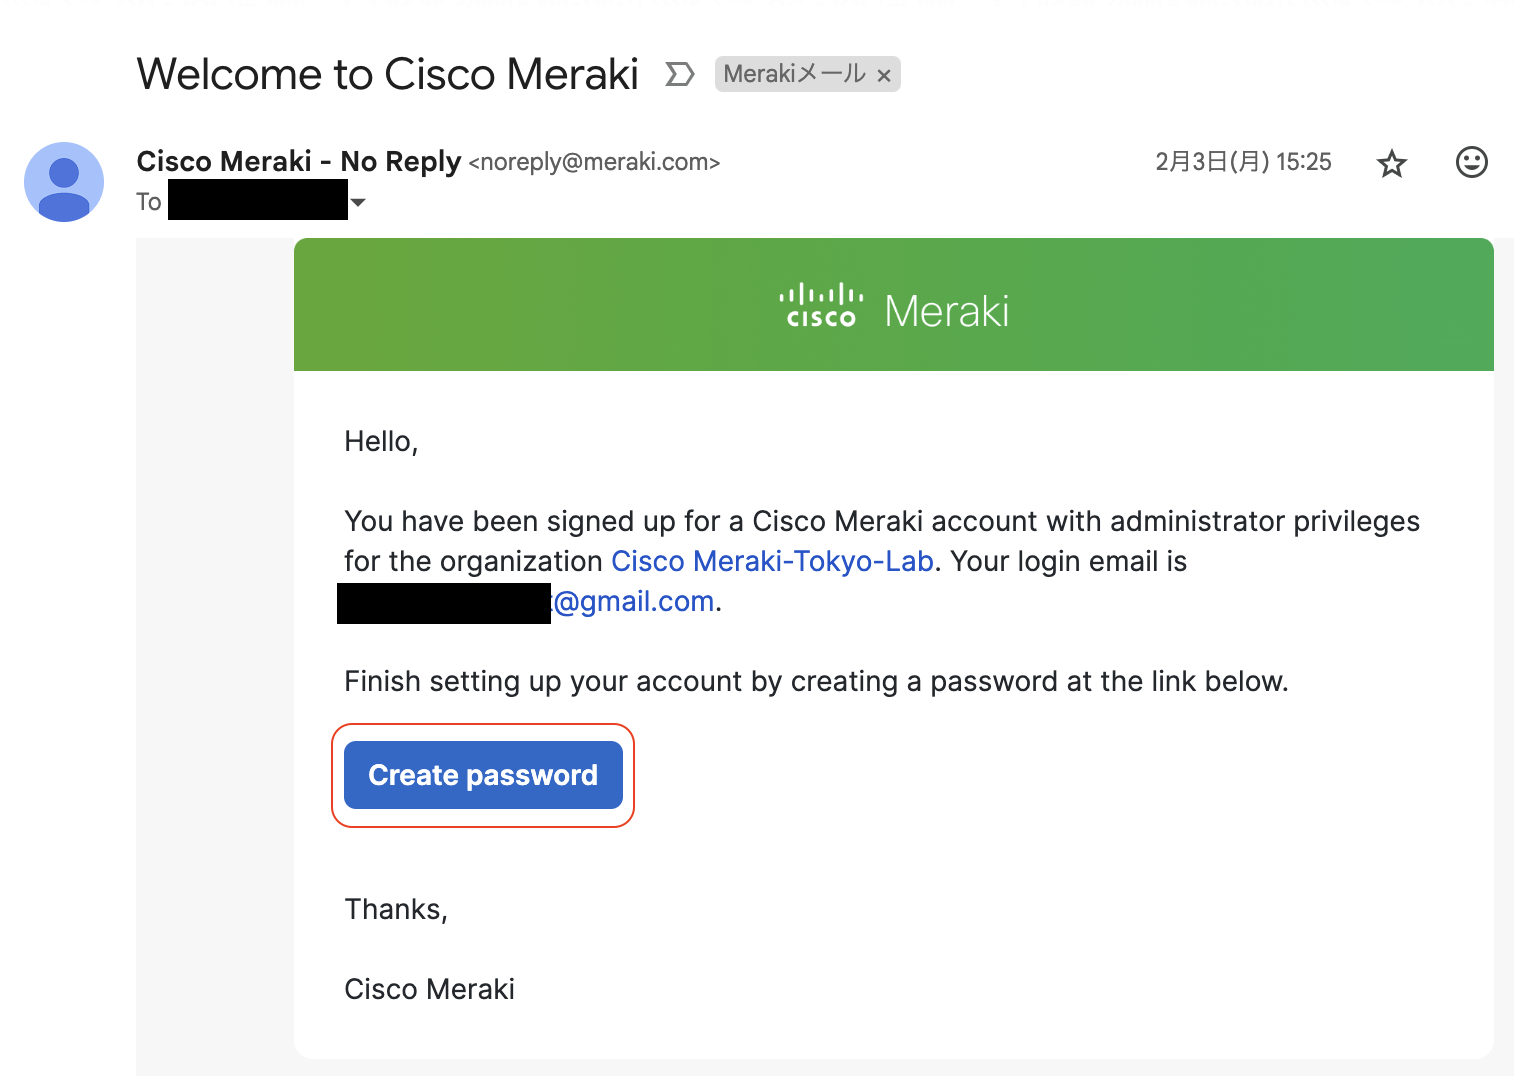Screen dimensions: 1514x1076
Task: Click the redacted recipient name after To
Action: [x=257, y=200]
